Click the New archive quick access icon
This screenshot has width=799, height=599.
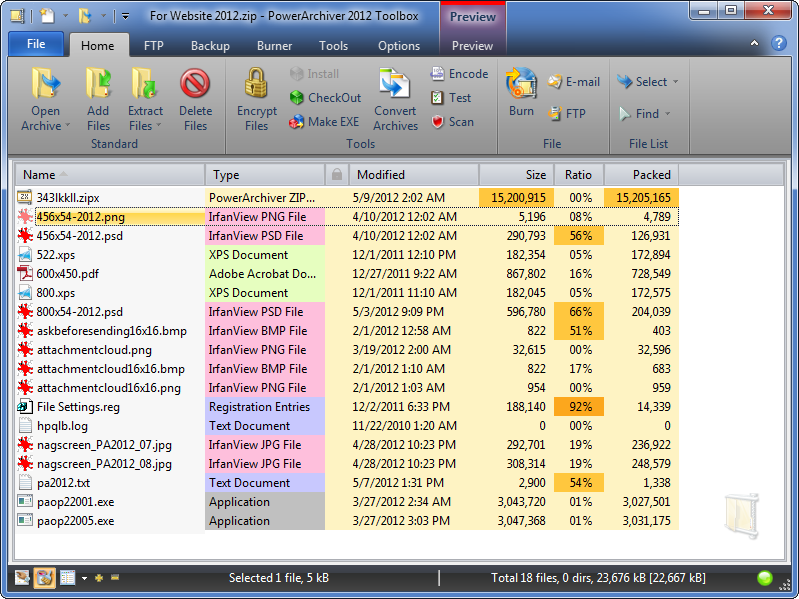tap(47, 16)
